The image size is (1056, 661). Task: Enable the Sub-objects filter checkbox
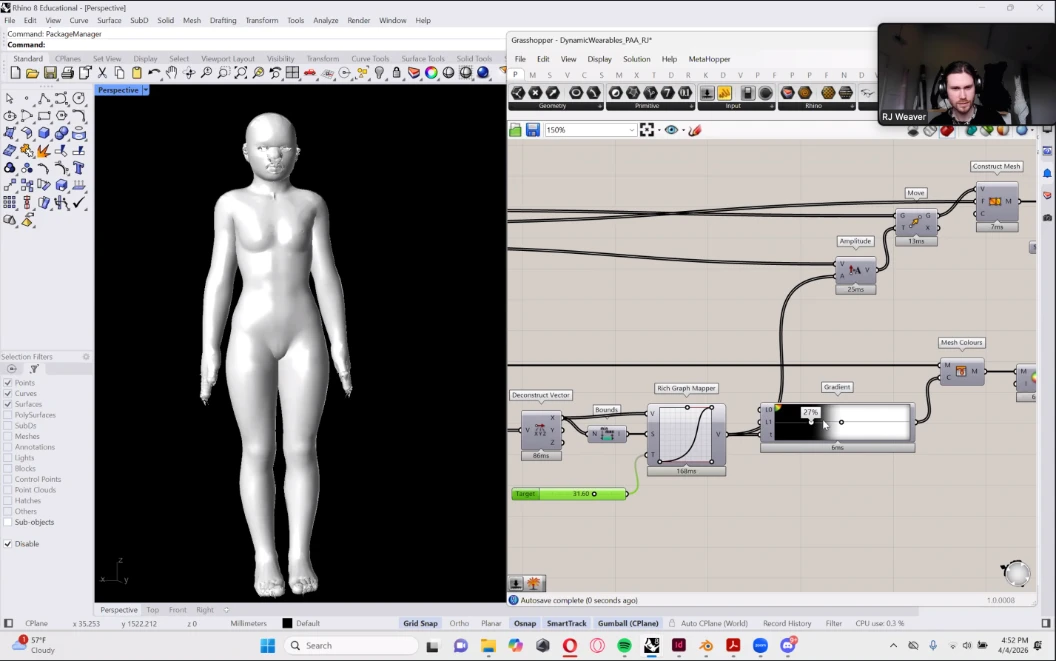pyautogui.click(x=8, y=522)
